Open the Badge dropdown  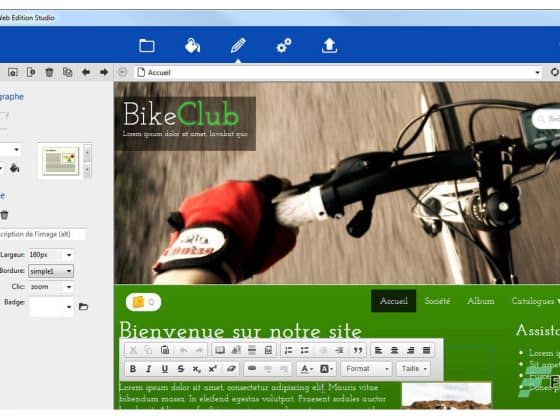[51, 307]
